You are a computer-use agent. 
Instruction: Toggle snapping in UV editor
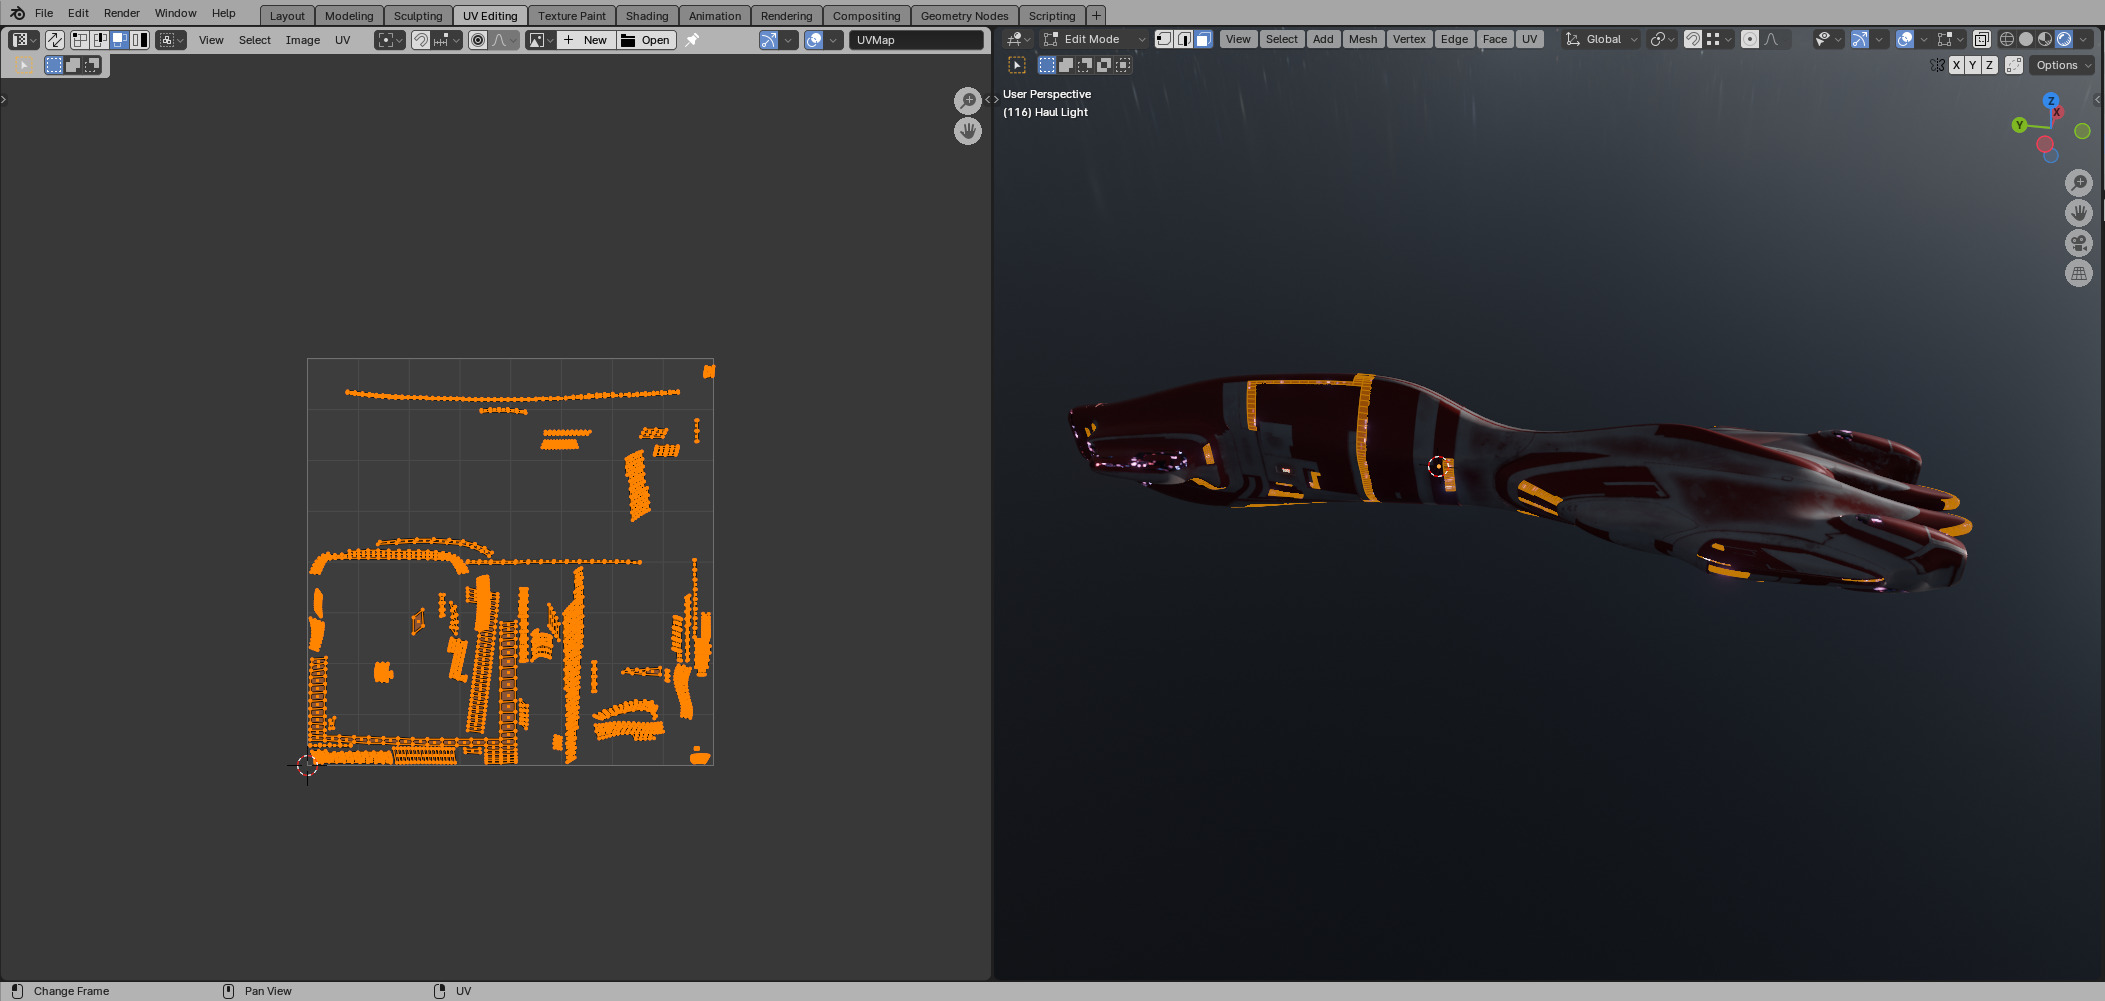click(421, 40)
